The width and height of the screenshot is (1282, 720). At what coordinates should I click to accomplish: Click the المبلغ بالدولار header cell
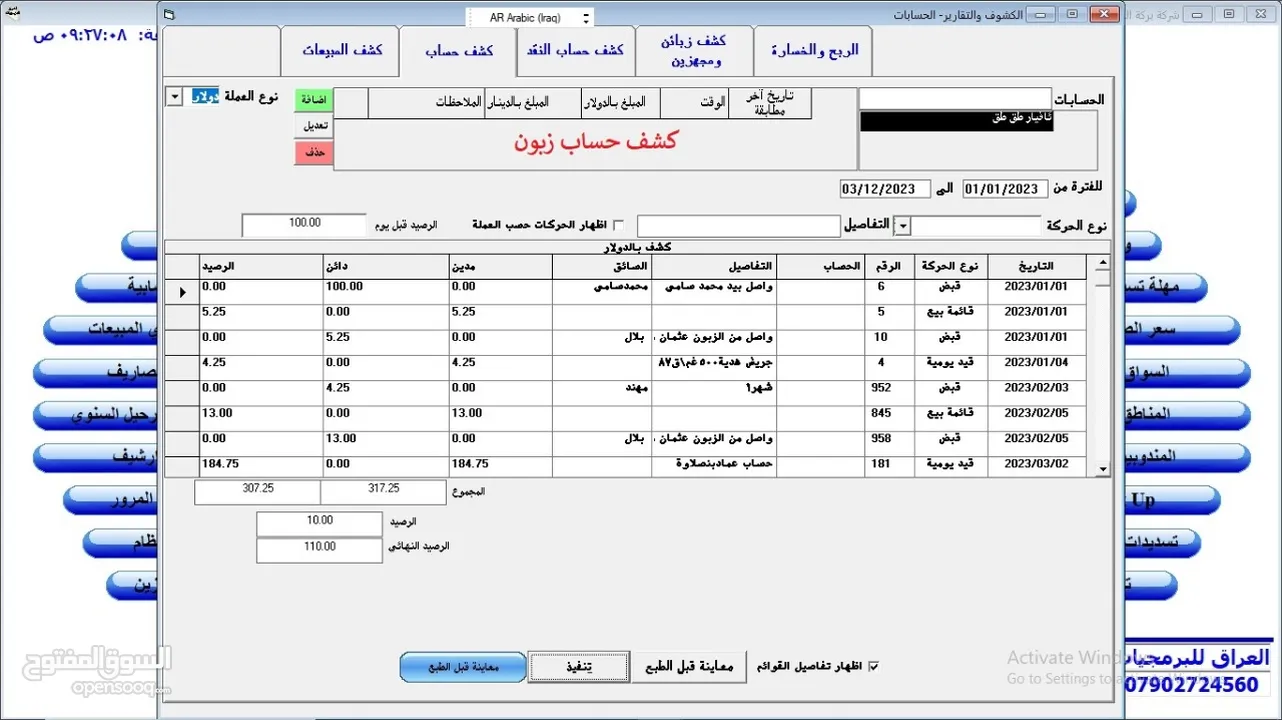[620, 103]
